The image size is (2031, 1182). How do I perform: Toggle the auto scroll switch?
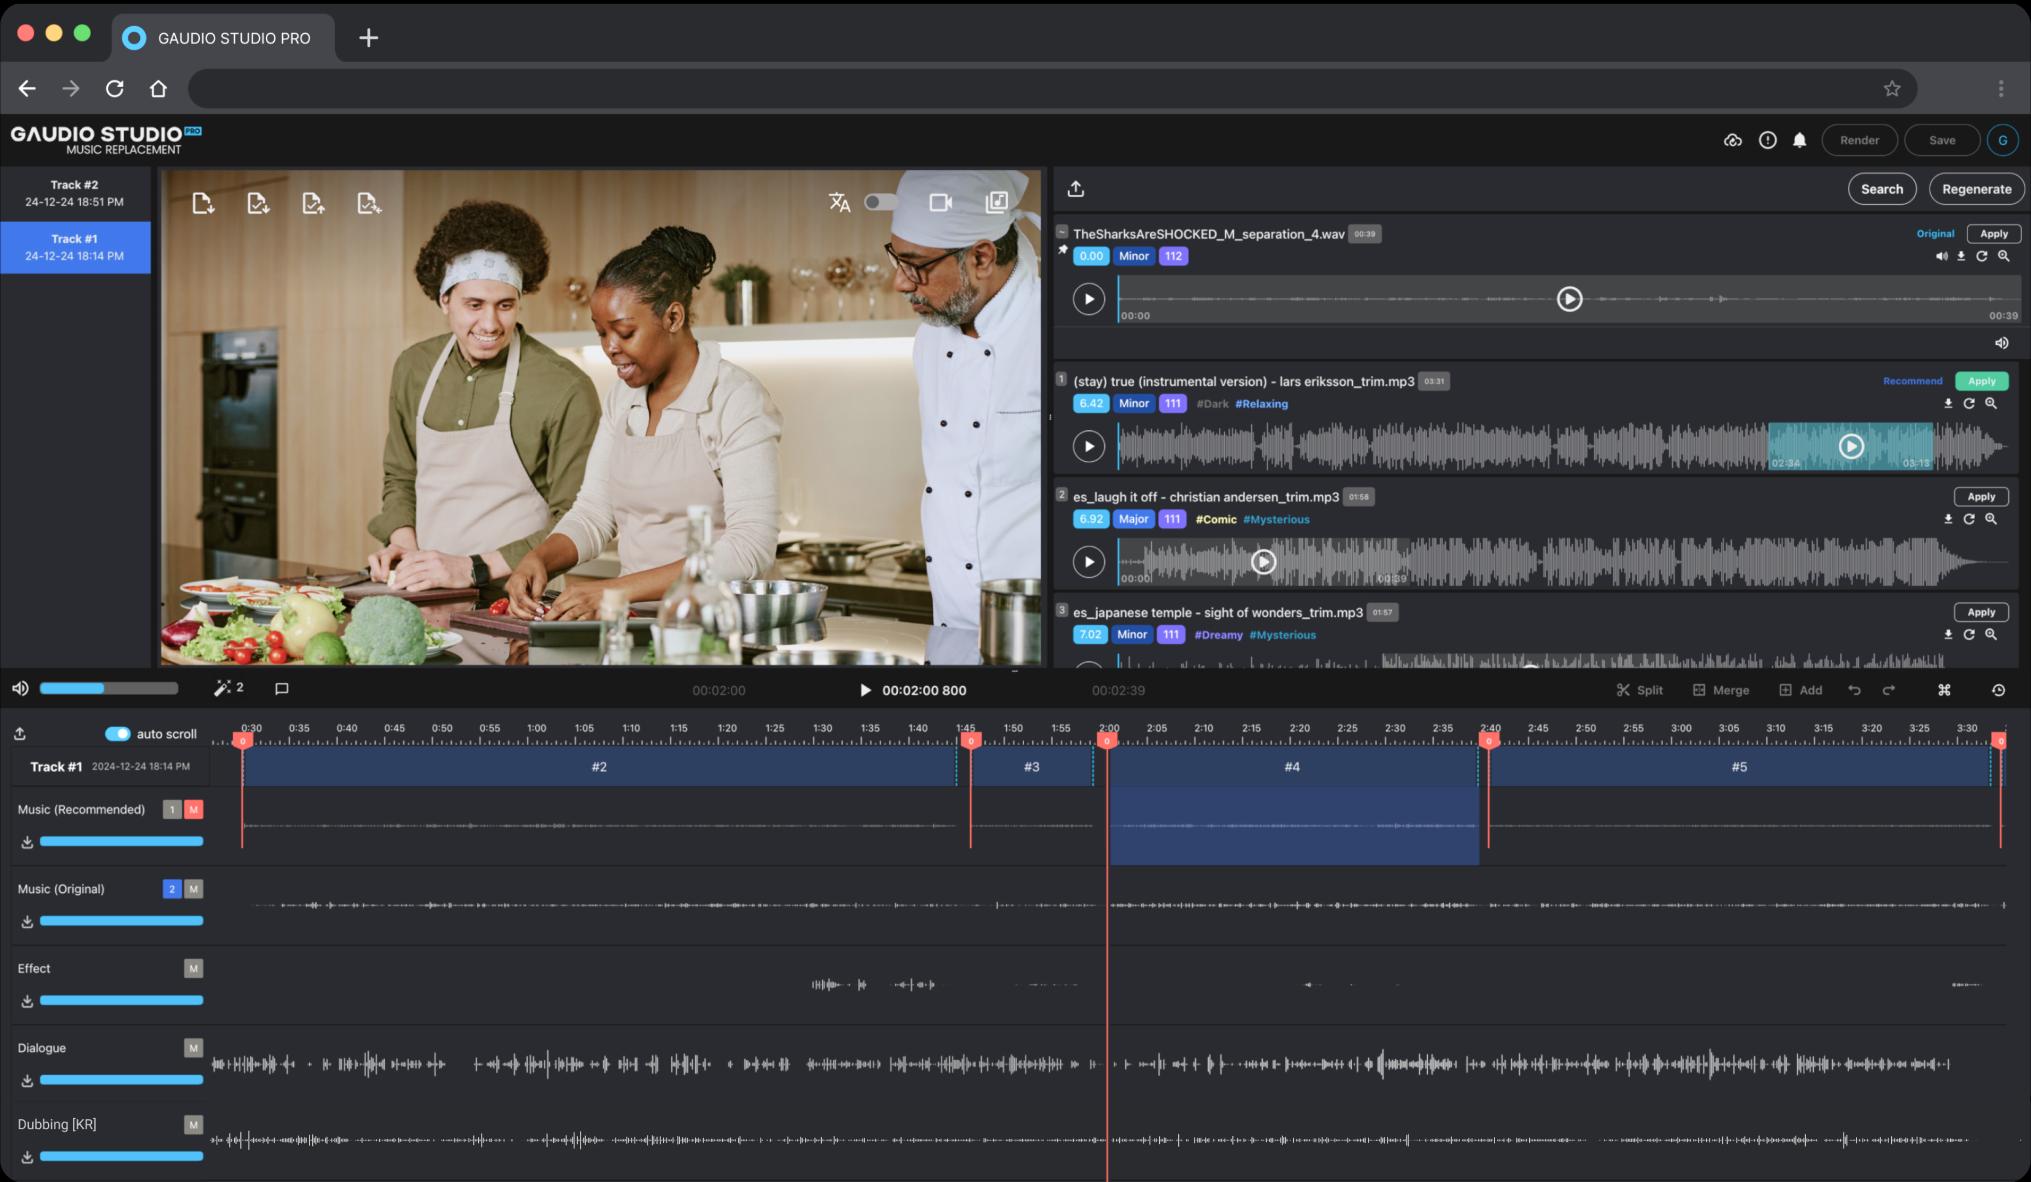[117, 734]
